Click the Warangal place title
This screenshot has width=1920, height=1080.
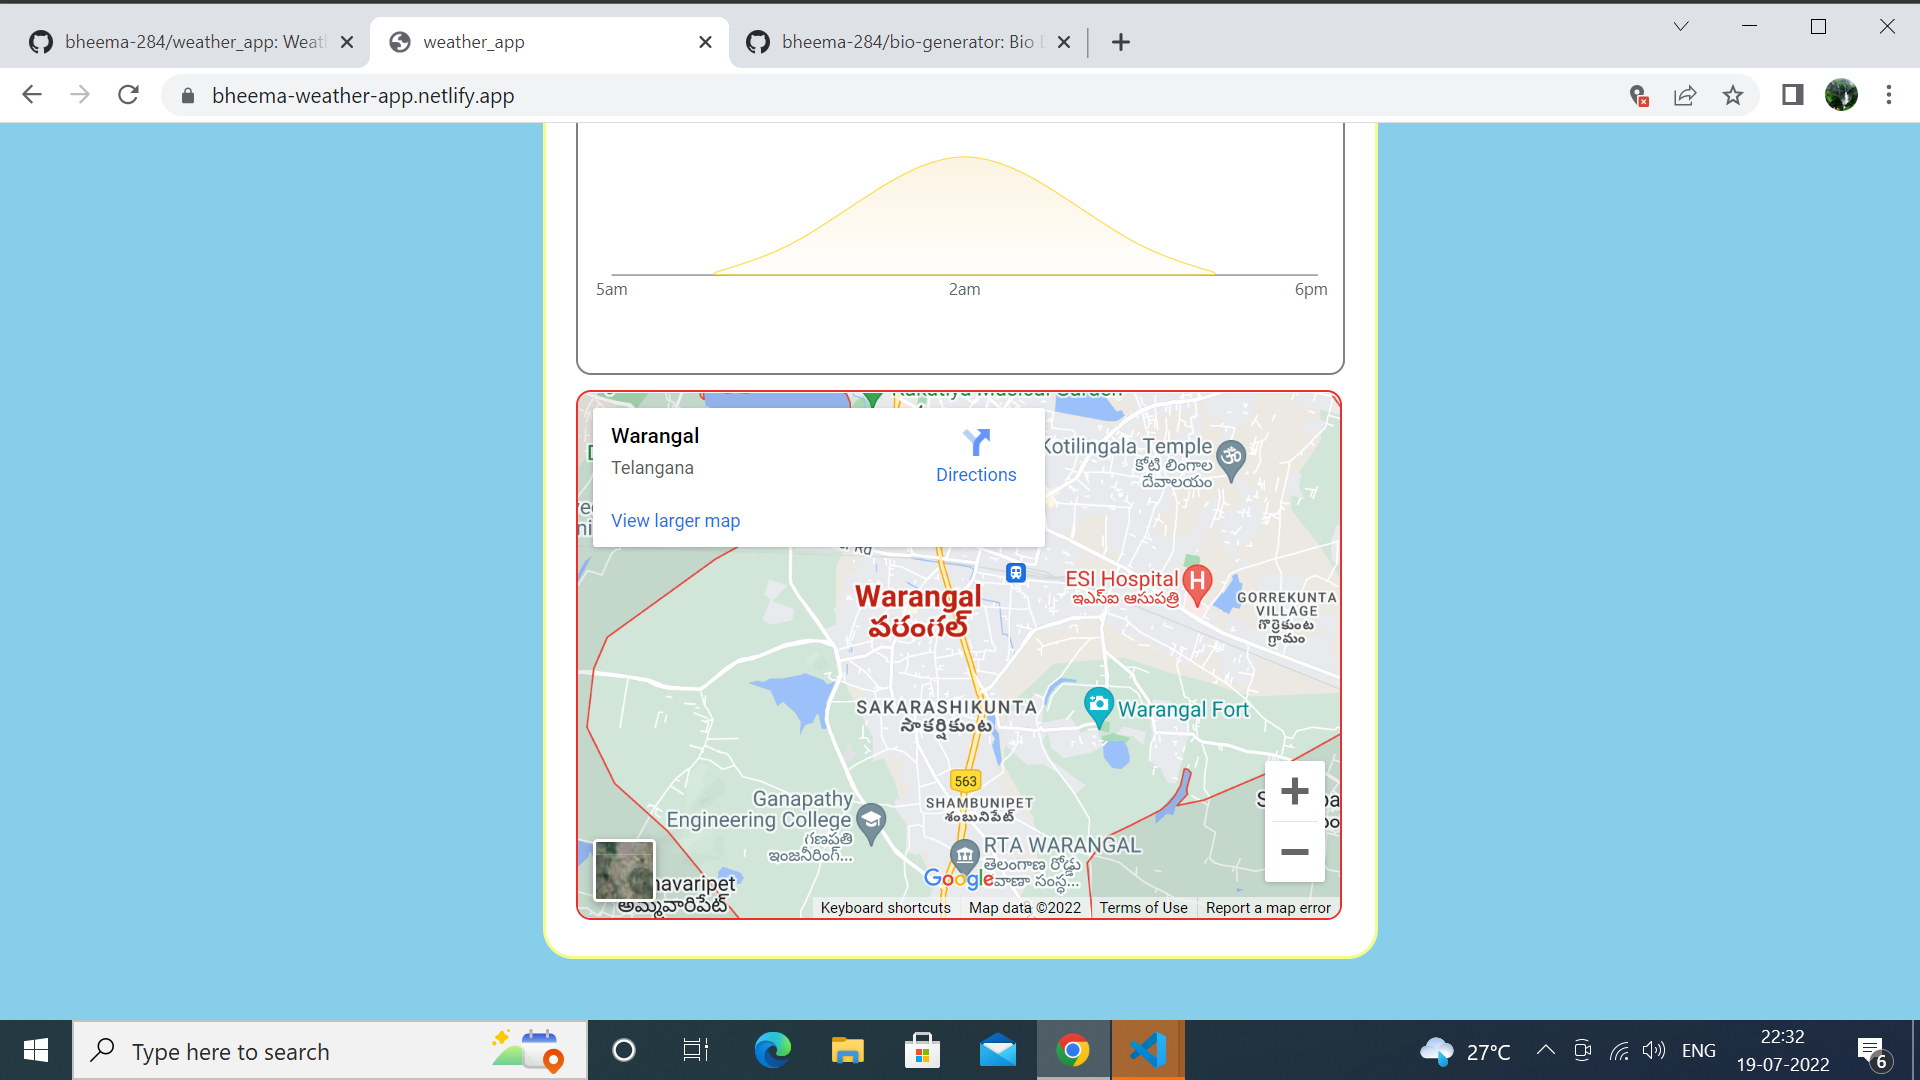coord(655,436)
